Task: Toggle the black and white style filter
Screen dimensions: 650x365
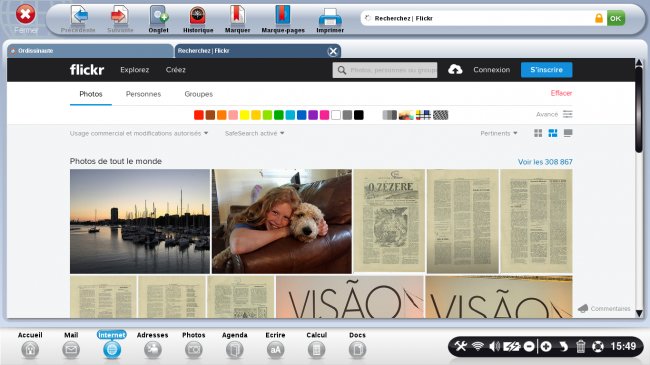Action: pos(389,115)
